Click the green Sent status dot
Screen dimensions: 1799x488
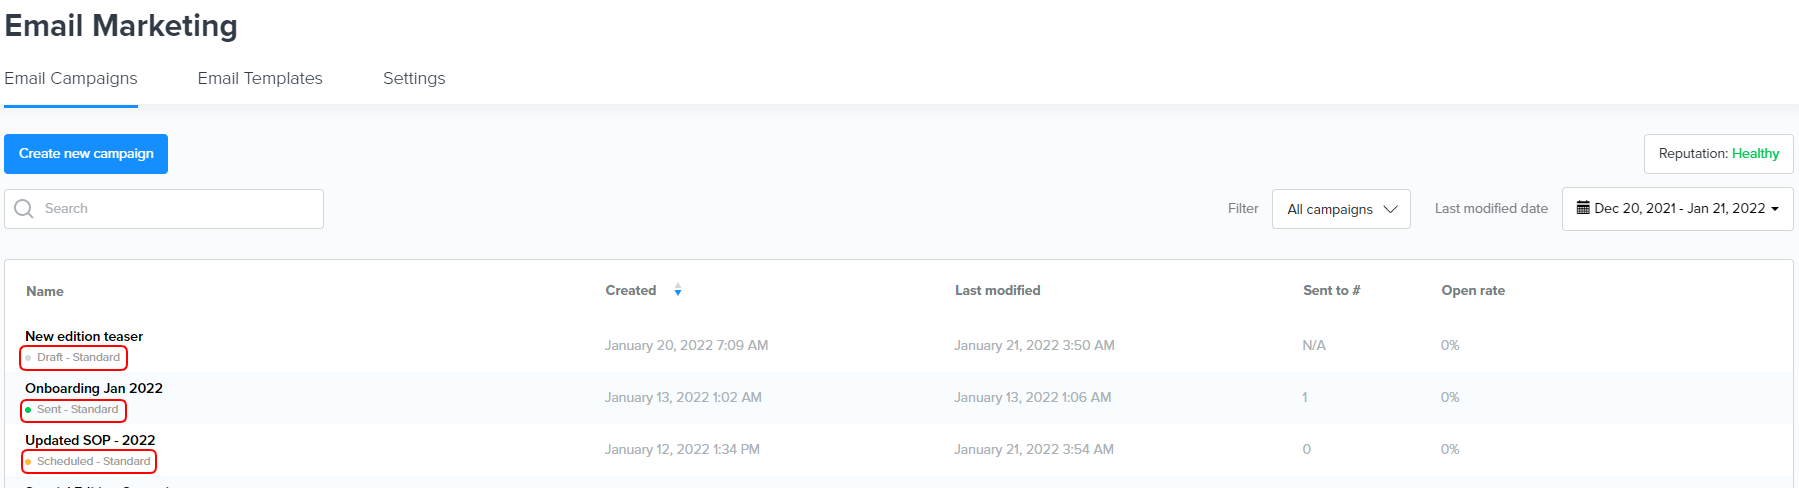(28, 410)
